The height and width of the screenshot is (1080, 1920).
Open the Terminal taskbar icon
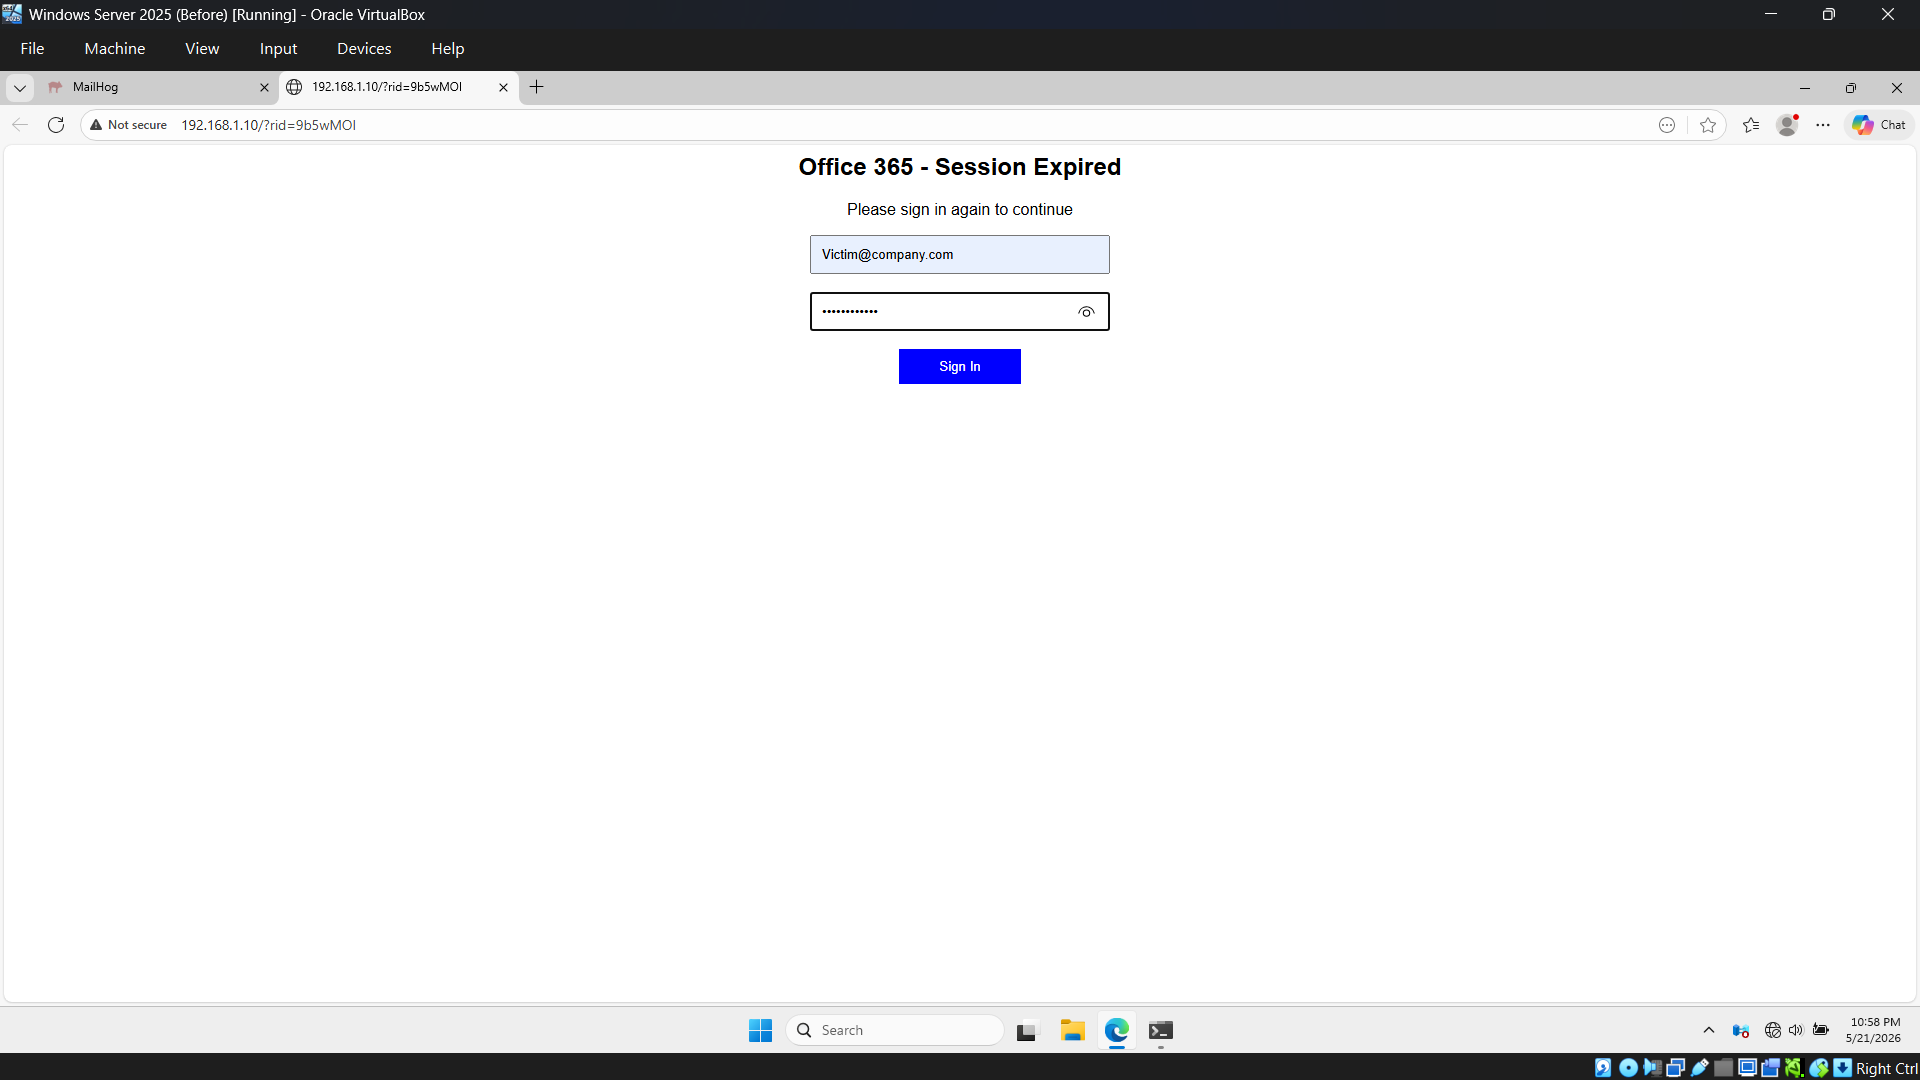click(1161, 1030)
